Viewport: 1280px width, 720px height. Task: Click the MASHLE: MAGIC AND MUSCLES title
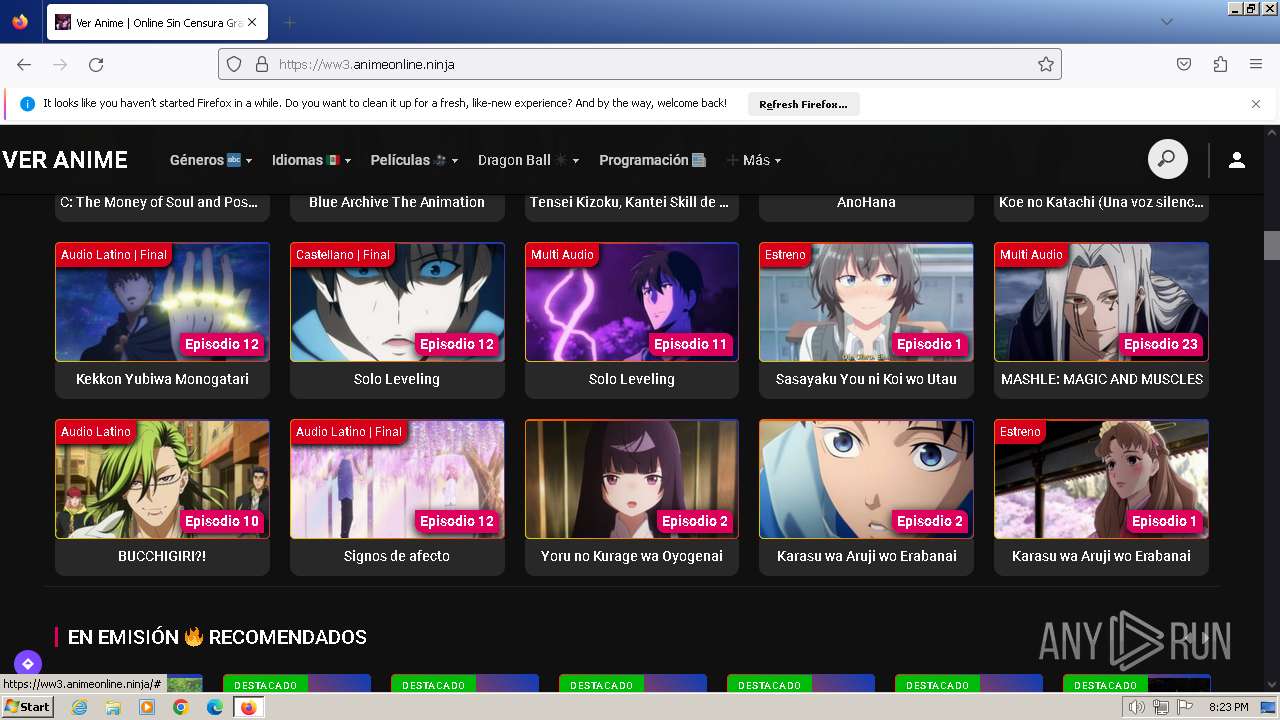click(x=1102, y=379)
